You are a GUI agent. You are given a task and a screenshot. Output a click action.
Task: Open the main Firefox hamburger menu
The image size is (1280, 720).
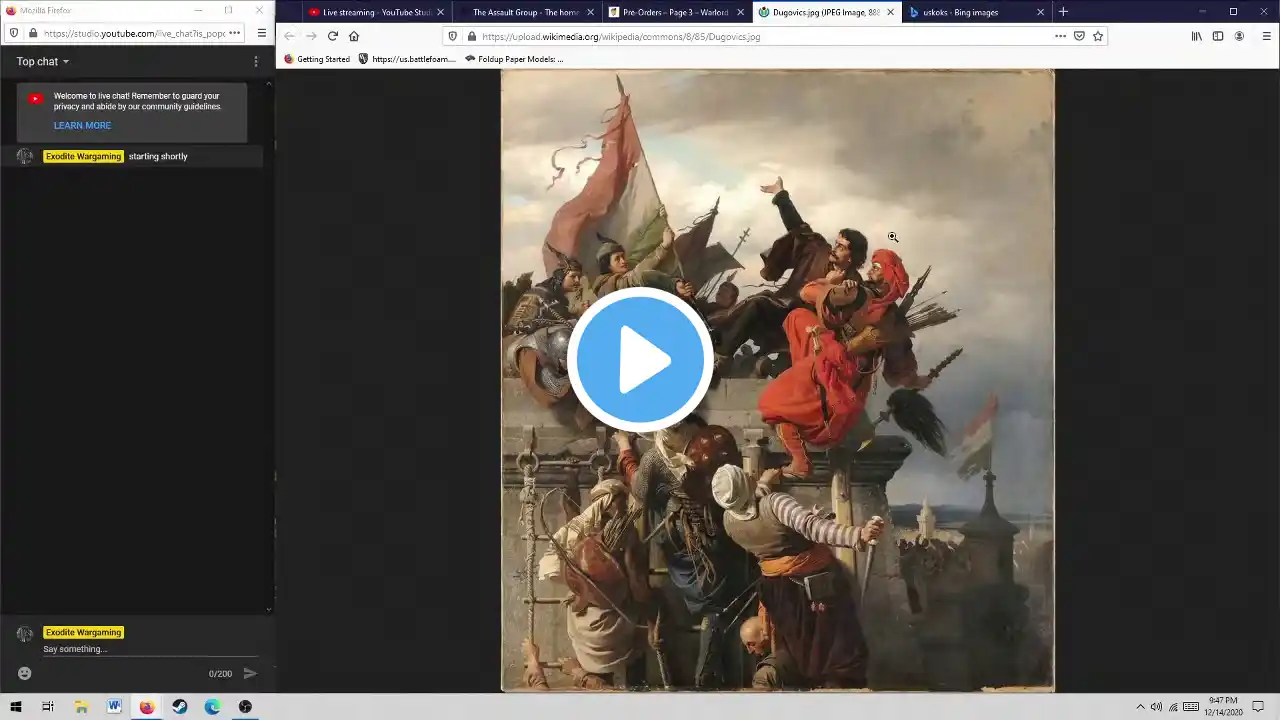pyautogui.click(x=1266, y=36)
